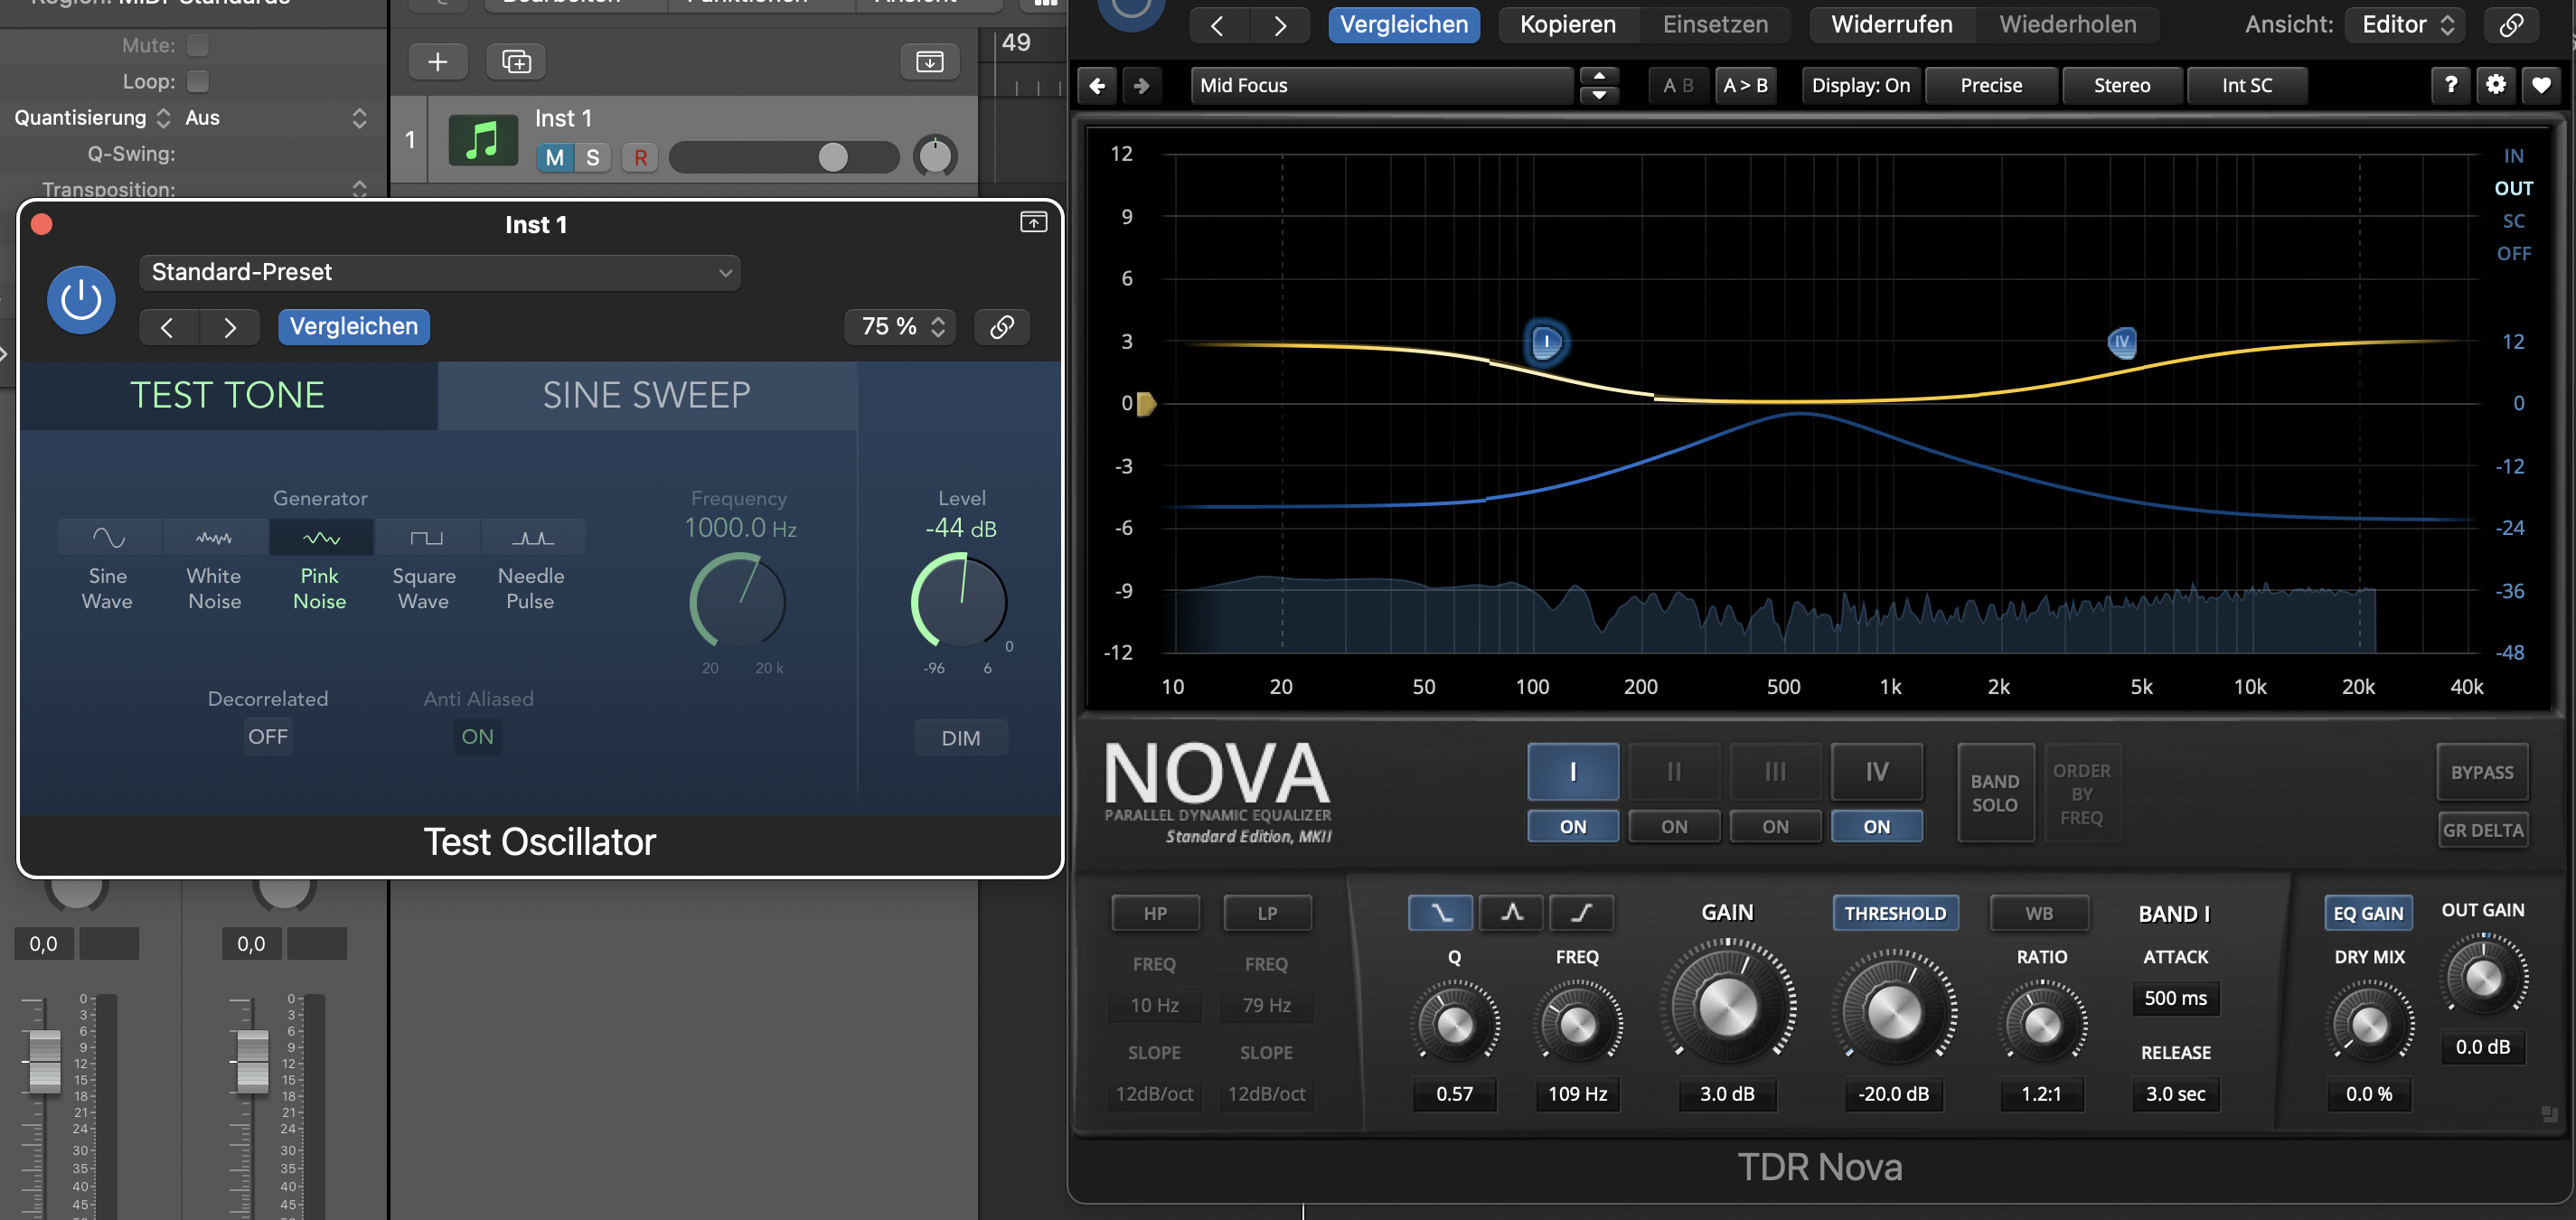Click the Inst 1 track volume slider
The height and width of the screenshot is (1220, 2576).
[x=784, y=157]
